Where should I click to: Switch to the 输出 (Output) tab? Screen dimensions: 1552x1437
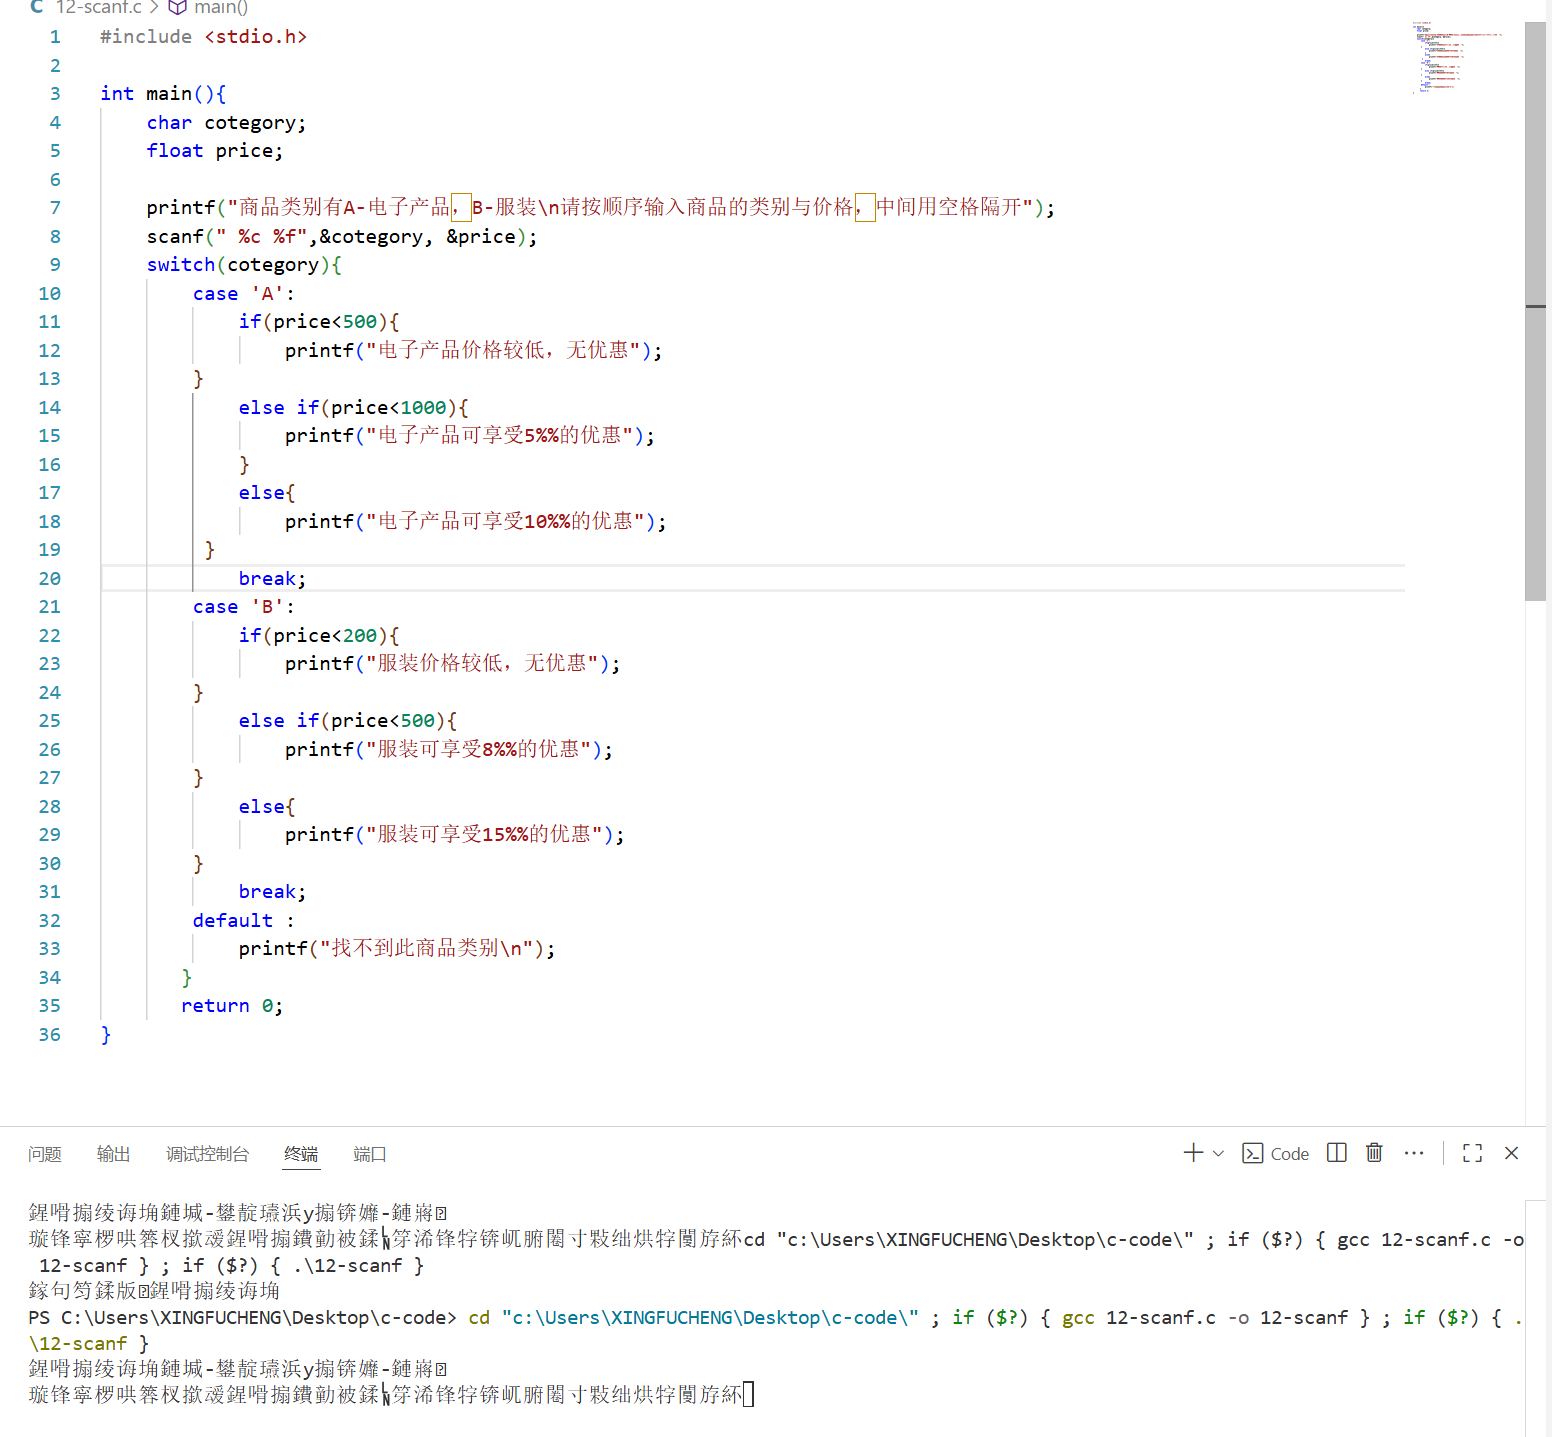coord(114,1154)
